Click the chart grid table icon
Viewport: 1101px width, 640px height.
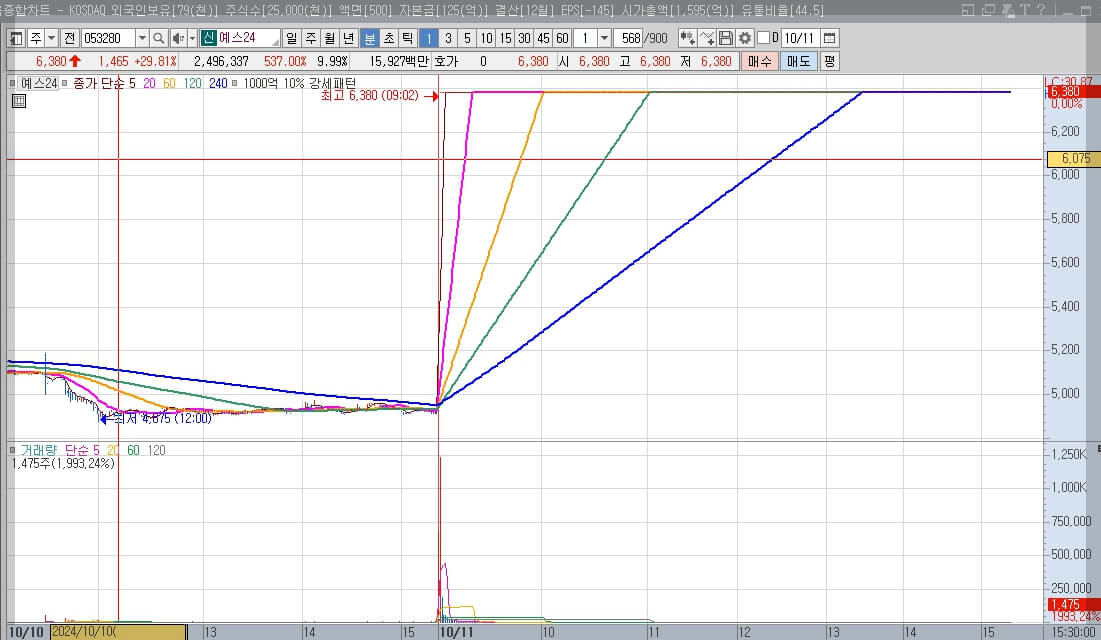tap(19, 101)
